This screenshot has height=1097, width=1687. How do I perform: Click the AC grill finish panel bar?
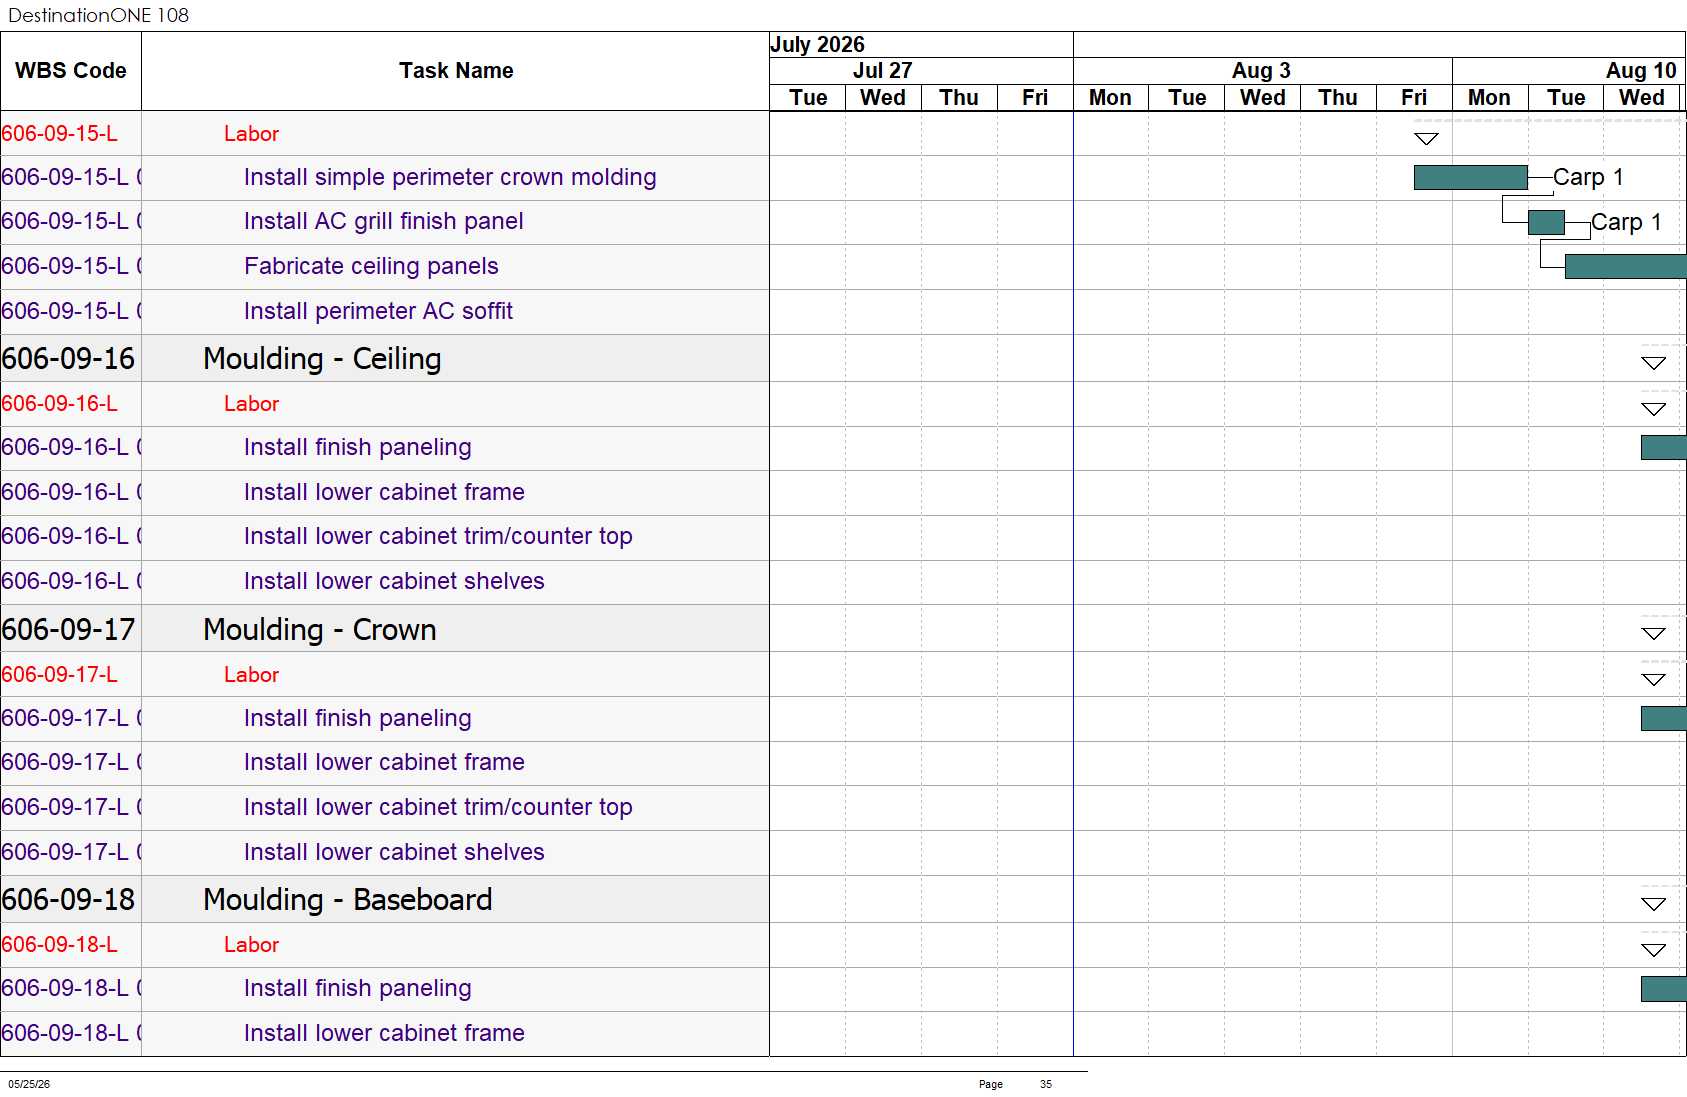1546,223
